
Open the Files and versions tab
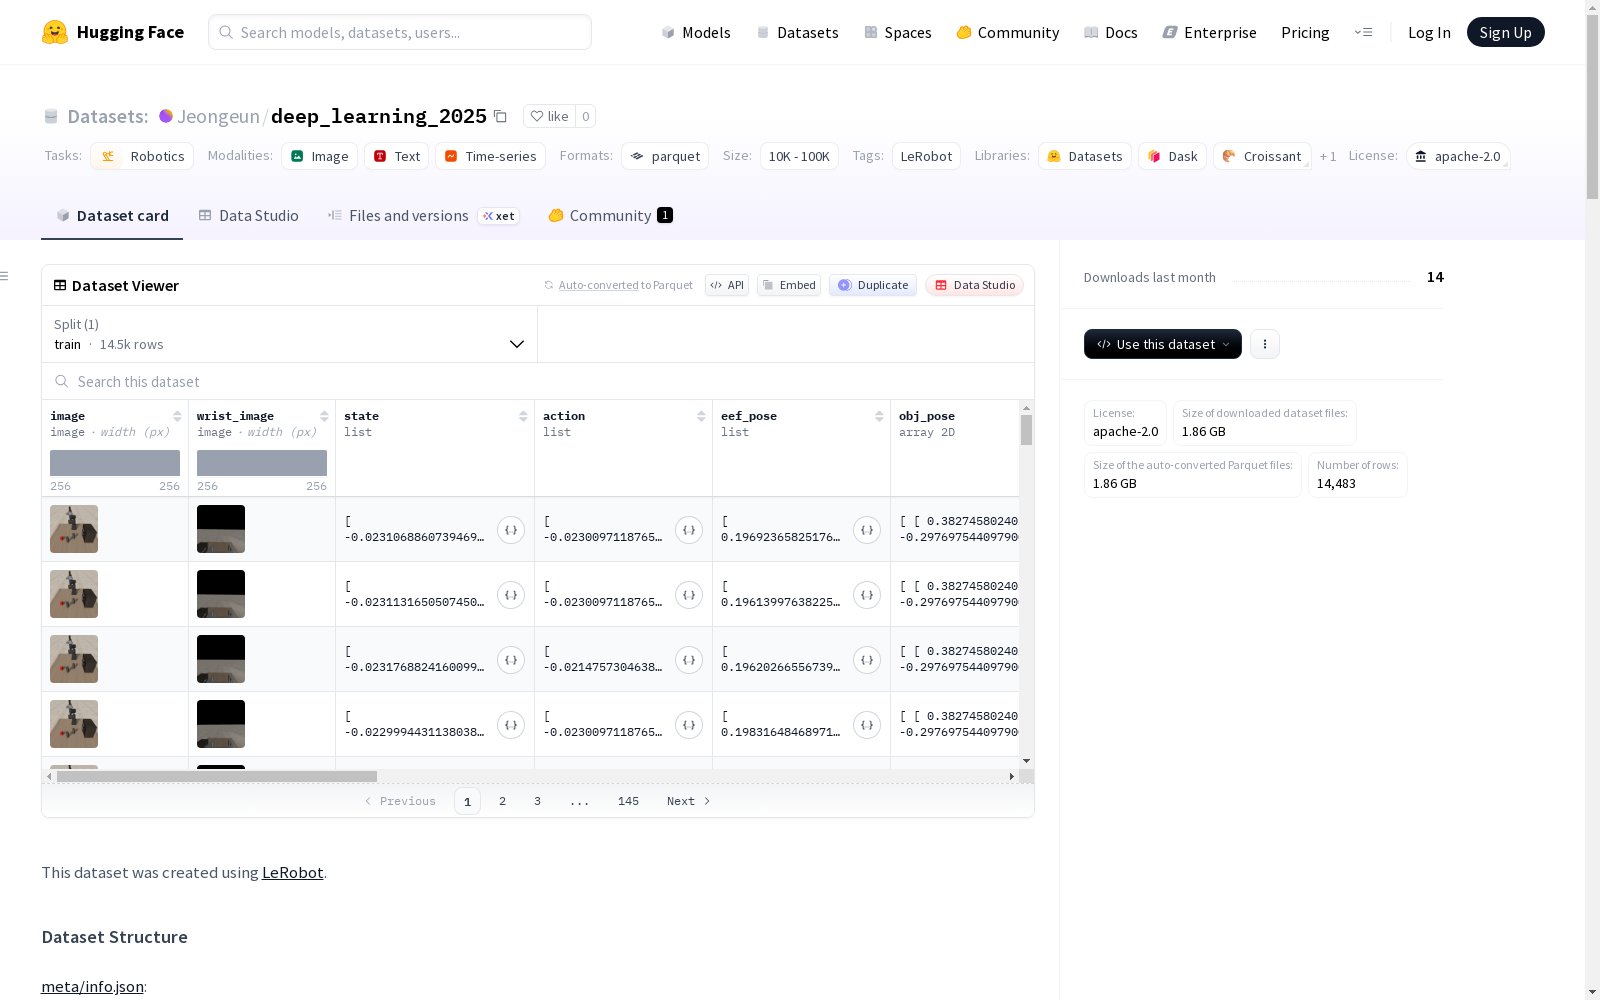click(x=423, y=216)
